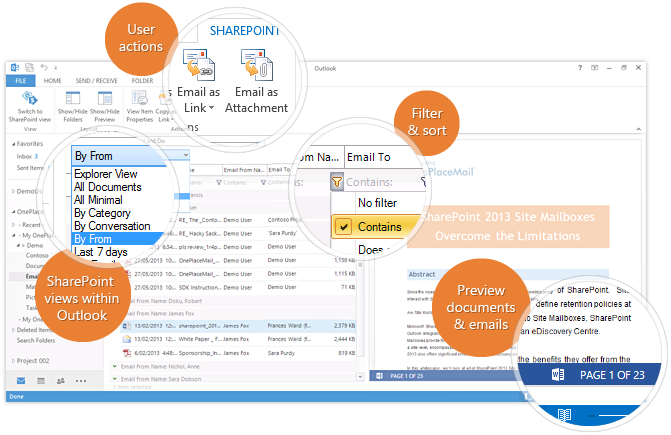
Task: Open the FILE tab
Action: click(x=21, y=80)
